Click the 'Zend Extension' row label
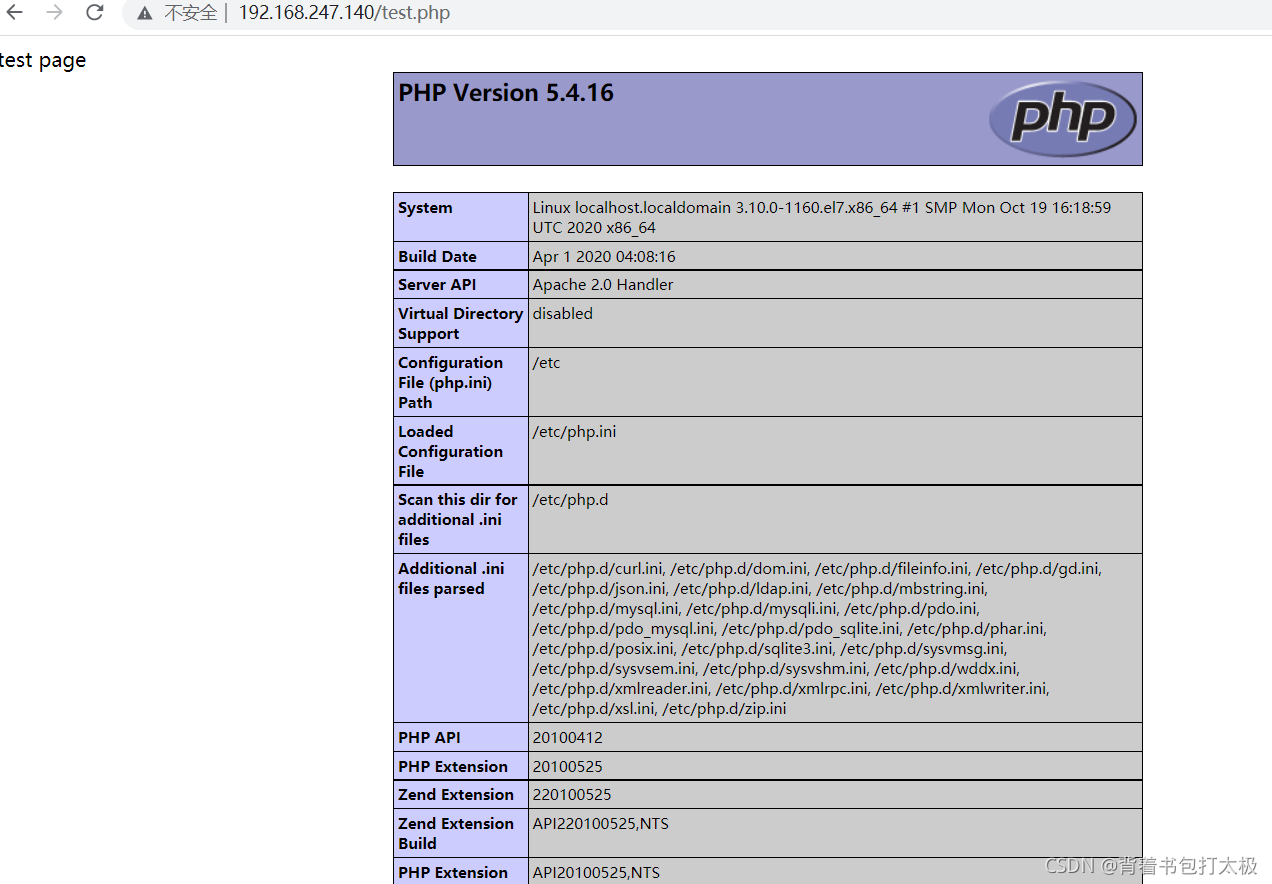 455,794
